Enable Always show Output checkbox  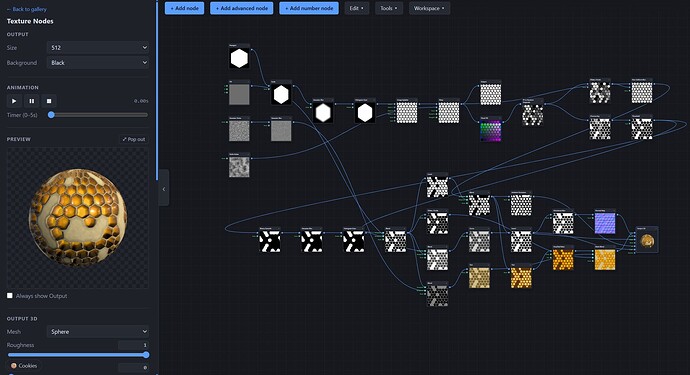coord(10,296)
